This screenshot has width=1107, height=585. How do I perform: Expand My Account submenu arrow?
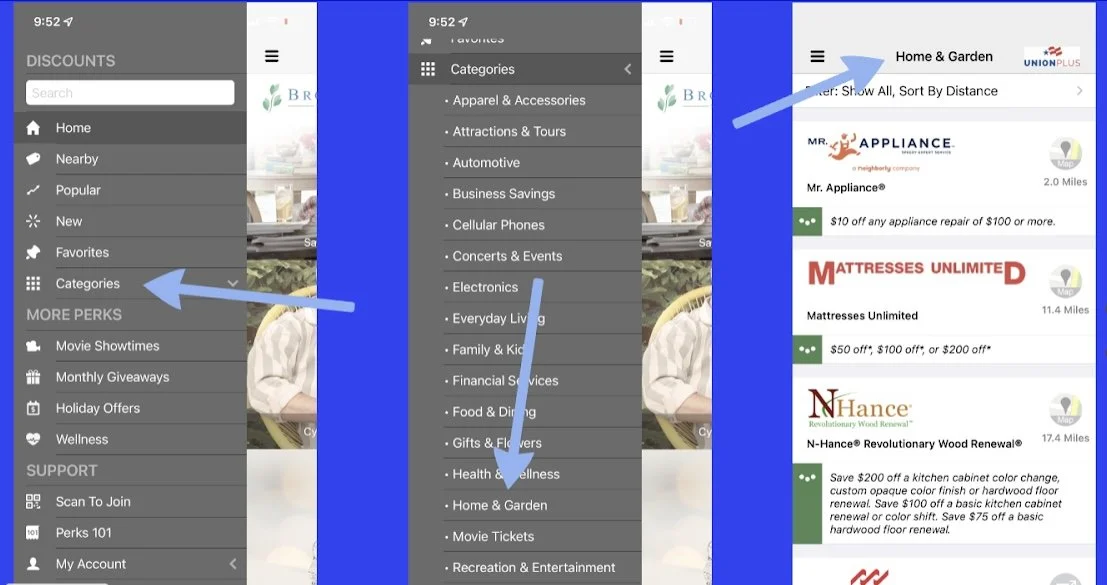[x=233, y=564]
